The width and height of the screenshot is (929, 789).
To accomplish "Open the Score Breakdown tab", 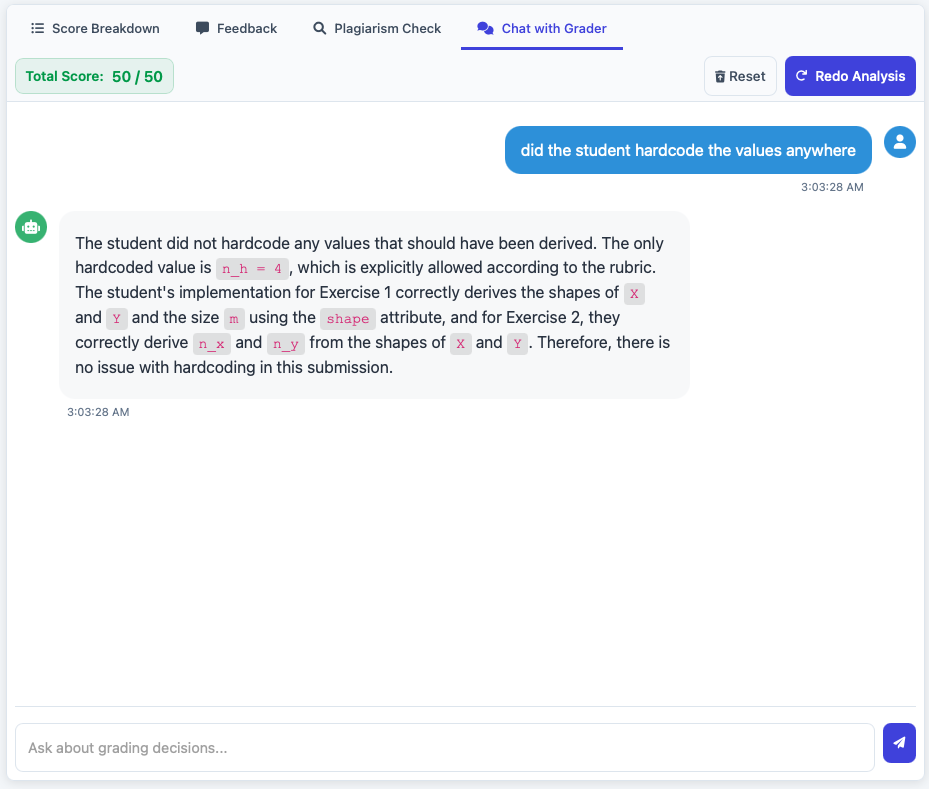I will click(95, 28).
